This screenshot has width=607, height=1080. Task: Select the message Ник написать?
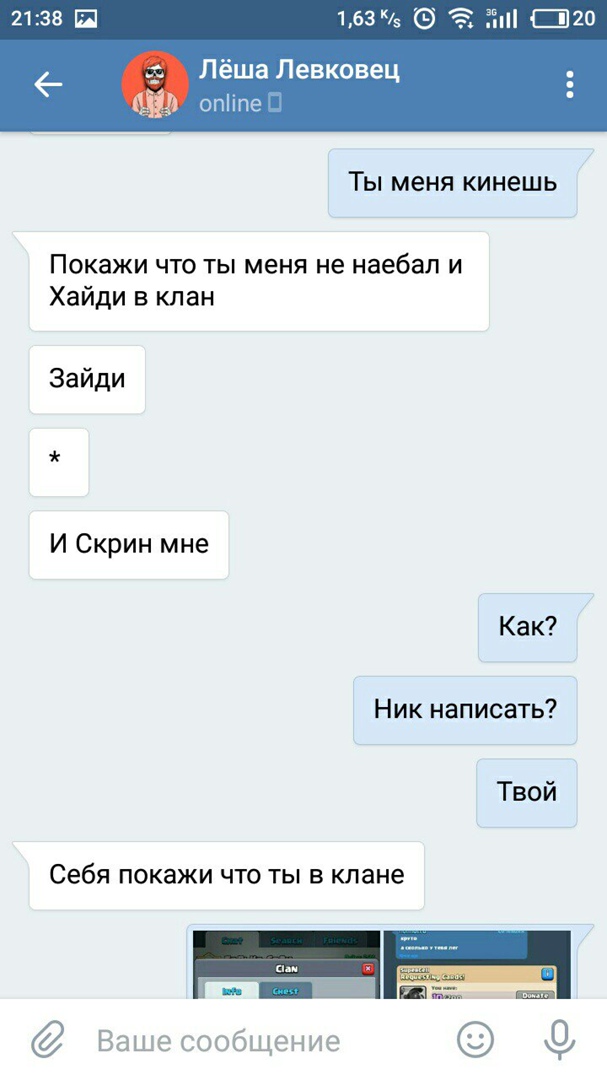coord(465,709)
